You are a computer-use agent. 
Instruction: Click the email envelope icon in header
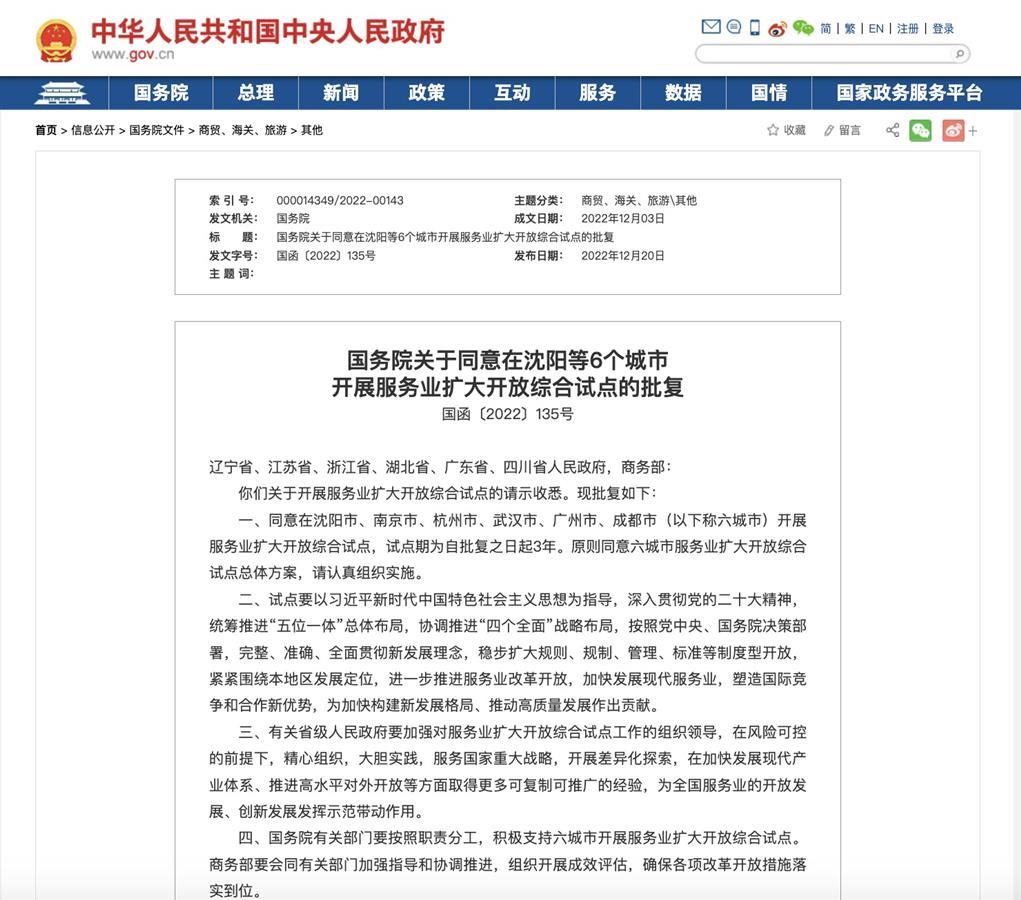pyautogui.click(x=711, y=28)
